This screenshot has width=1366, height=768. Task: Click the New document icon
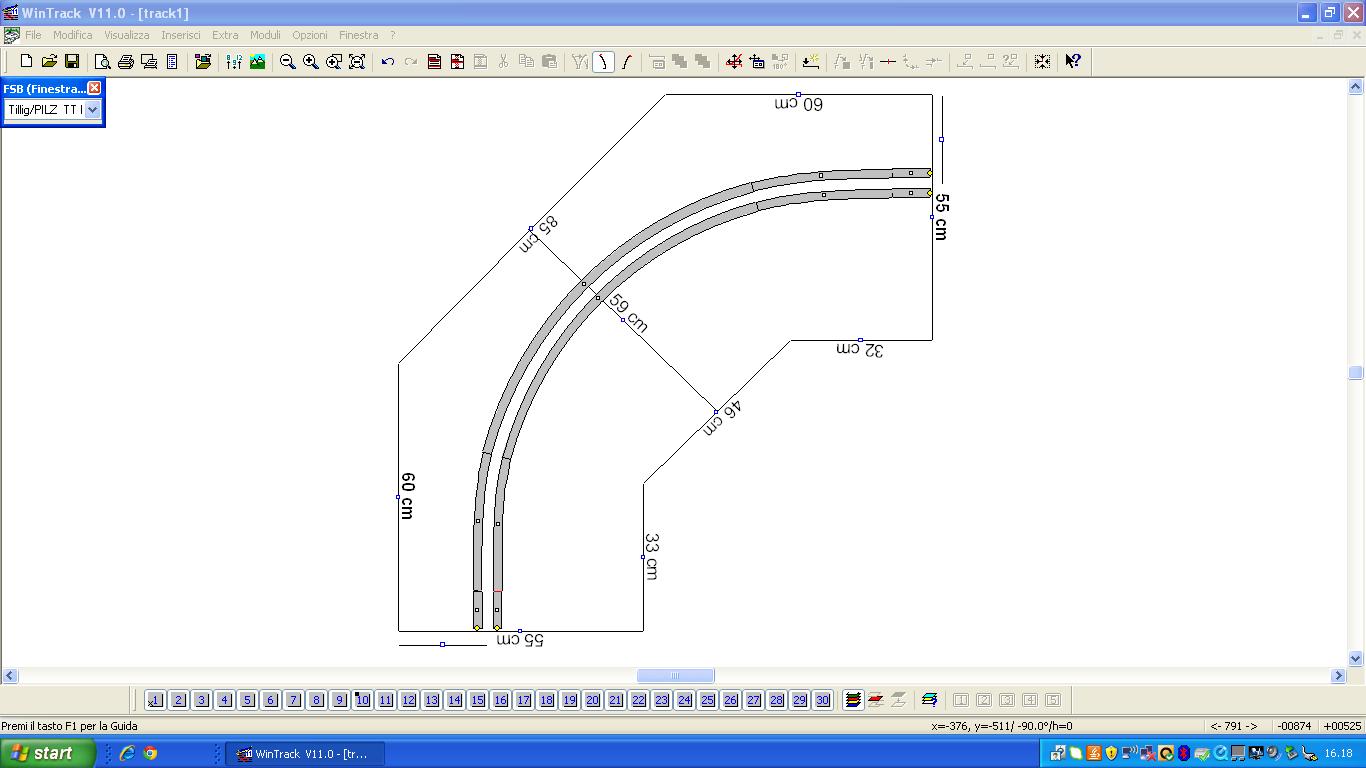[x=27, y=61]
